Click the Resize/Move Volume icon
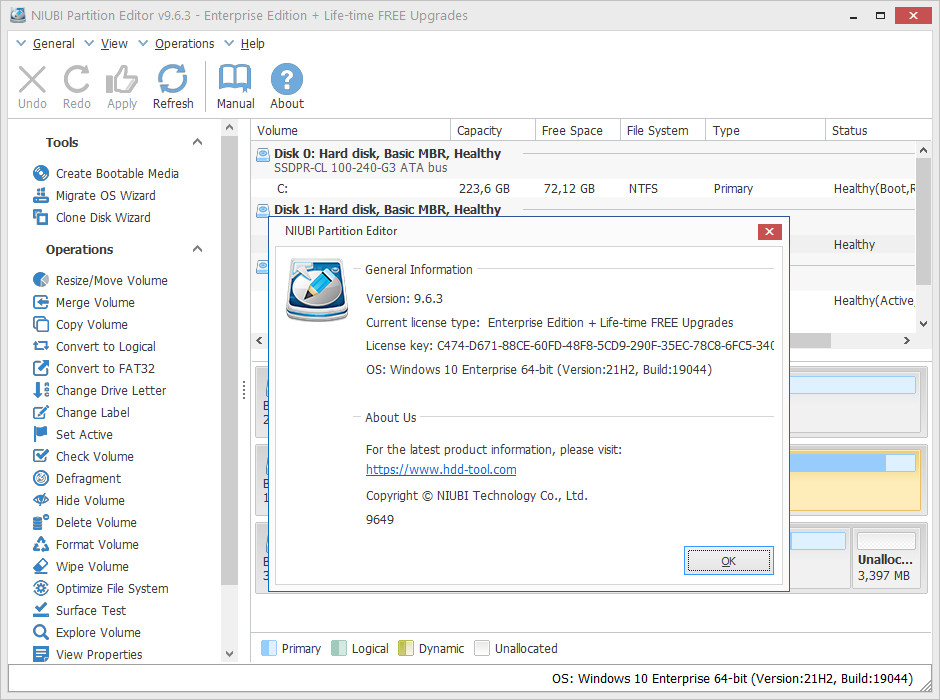This screenshot has width=940, height=700. pos(41,280)
